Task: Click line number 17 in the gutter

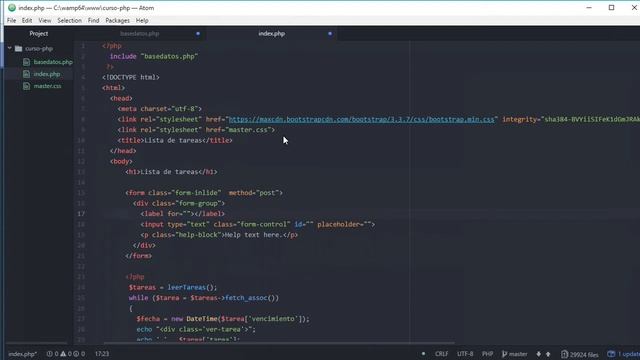Action: click(x=81, y=213)
